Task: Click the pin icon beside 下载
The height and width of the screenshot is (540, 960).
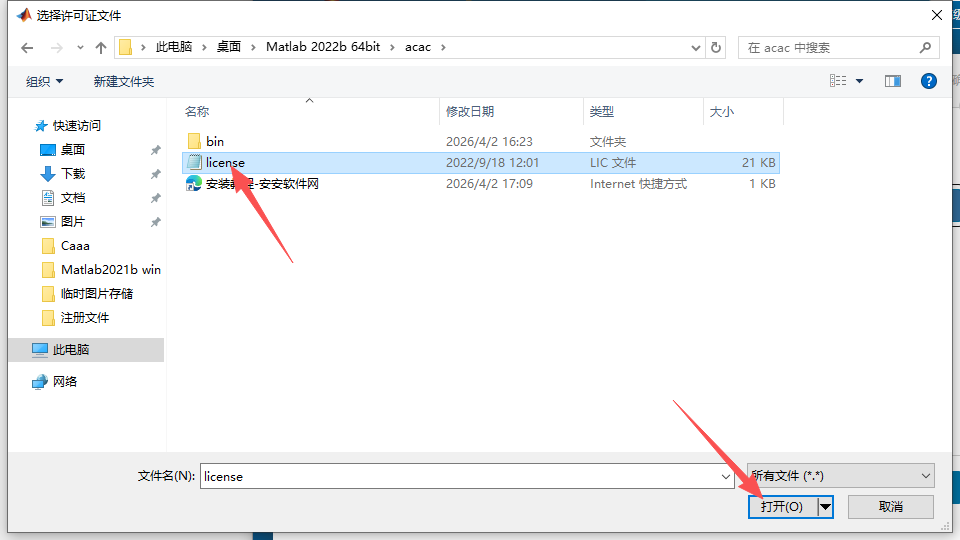Action: click(156, 174)
